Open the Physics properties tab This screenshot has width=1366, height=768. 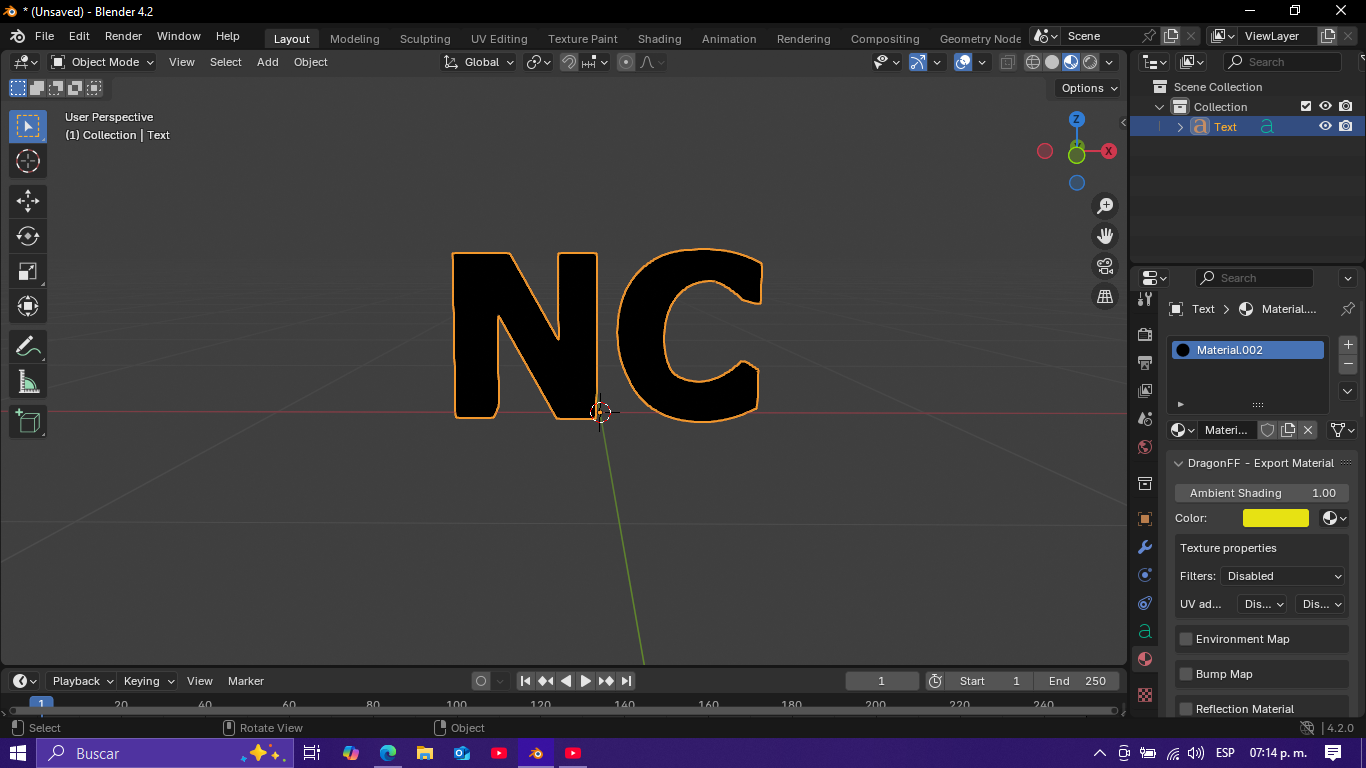[x=1145, y=575]
